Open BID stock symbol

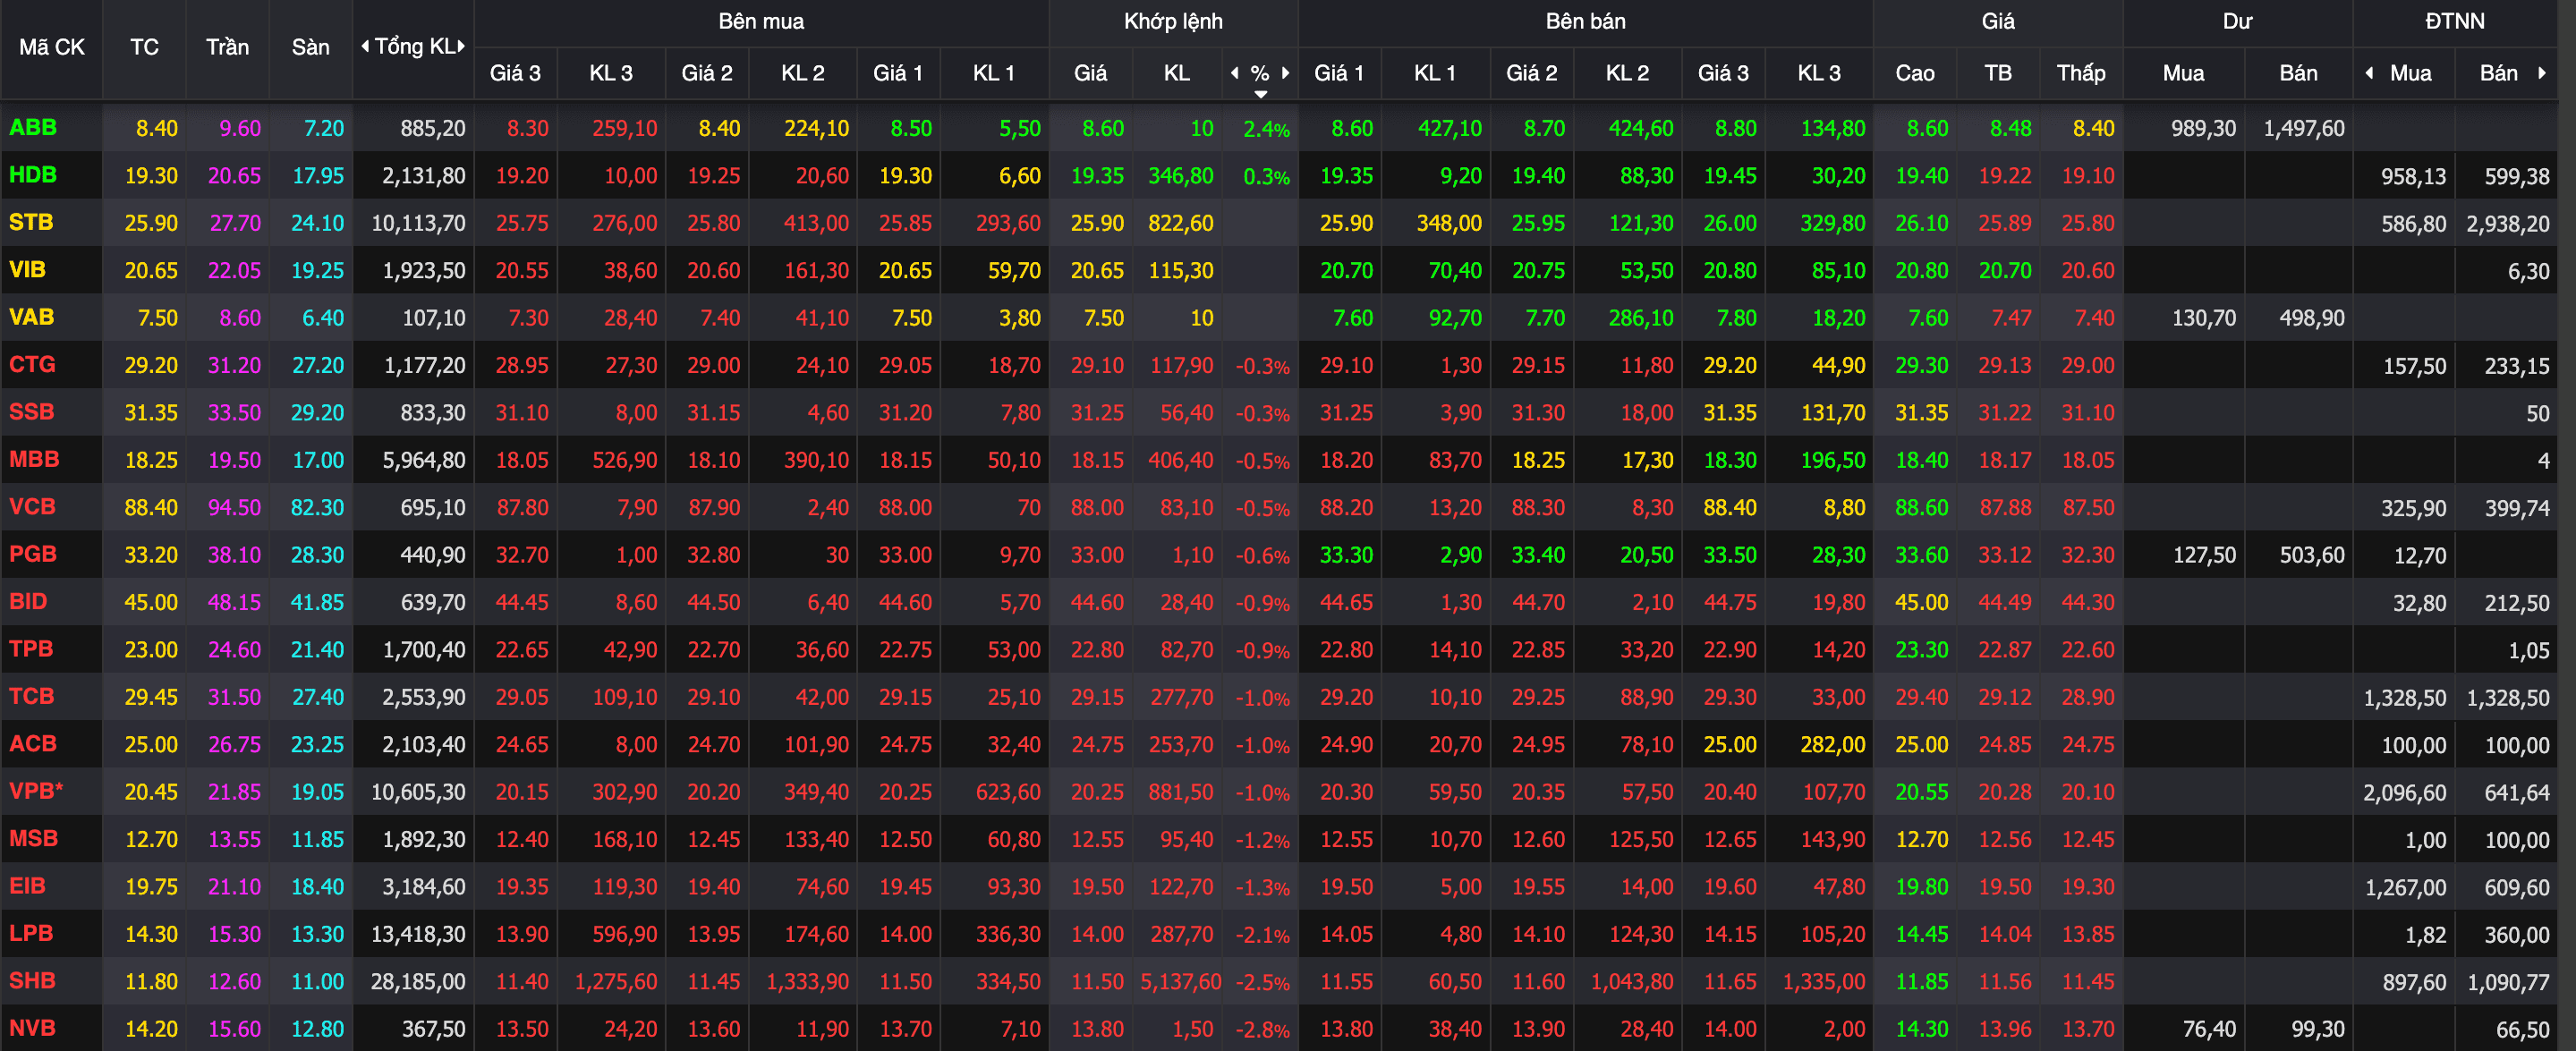[28, 602]
